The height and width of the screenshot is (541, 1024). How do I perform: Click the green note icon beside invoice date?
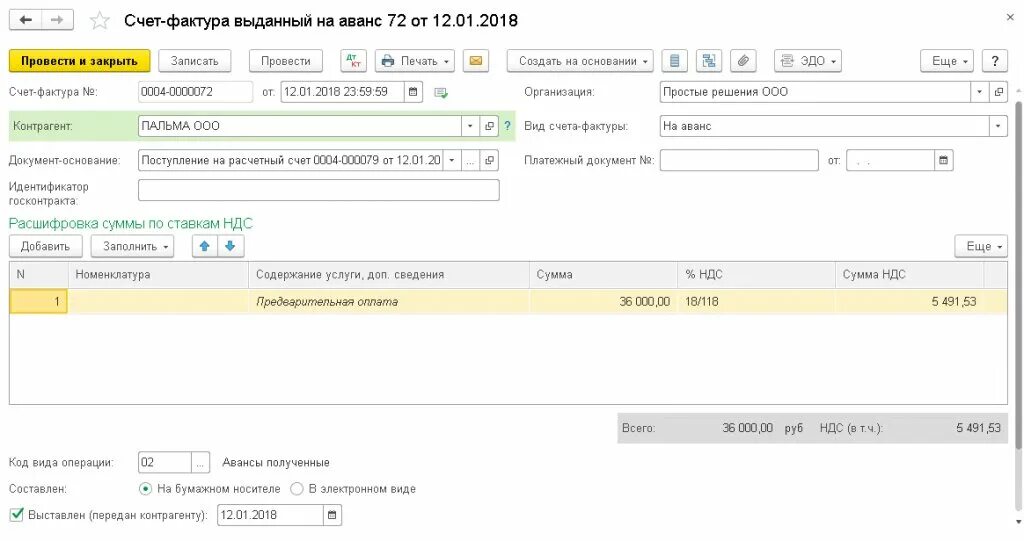(441, 93)
